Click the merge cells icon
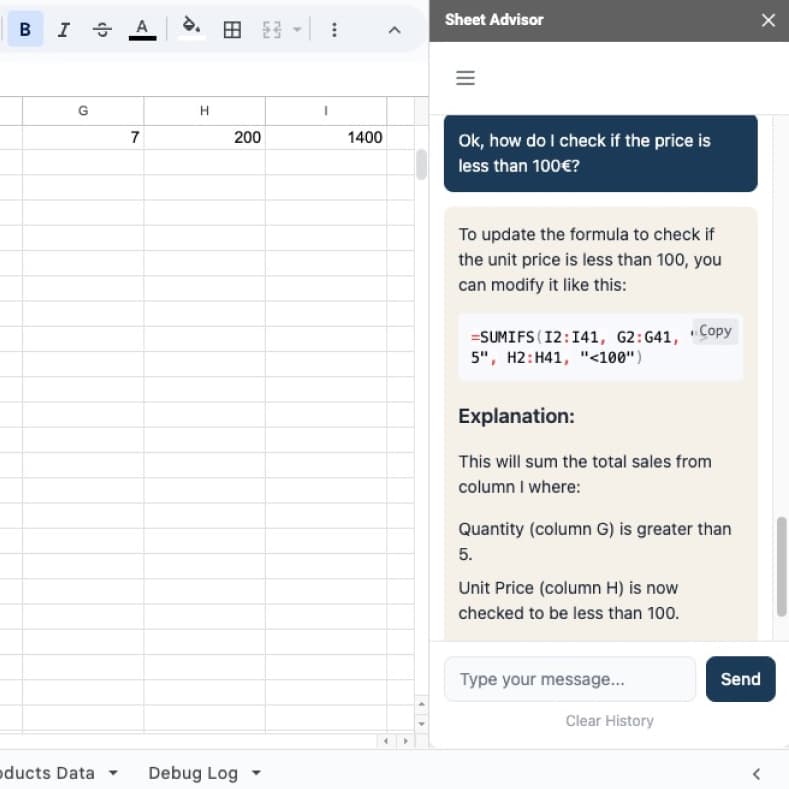This screenshot has width=789, height=789. (x=271, y=30)
